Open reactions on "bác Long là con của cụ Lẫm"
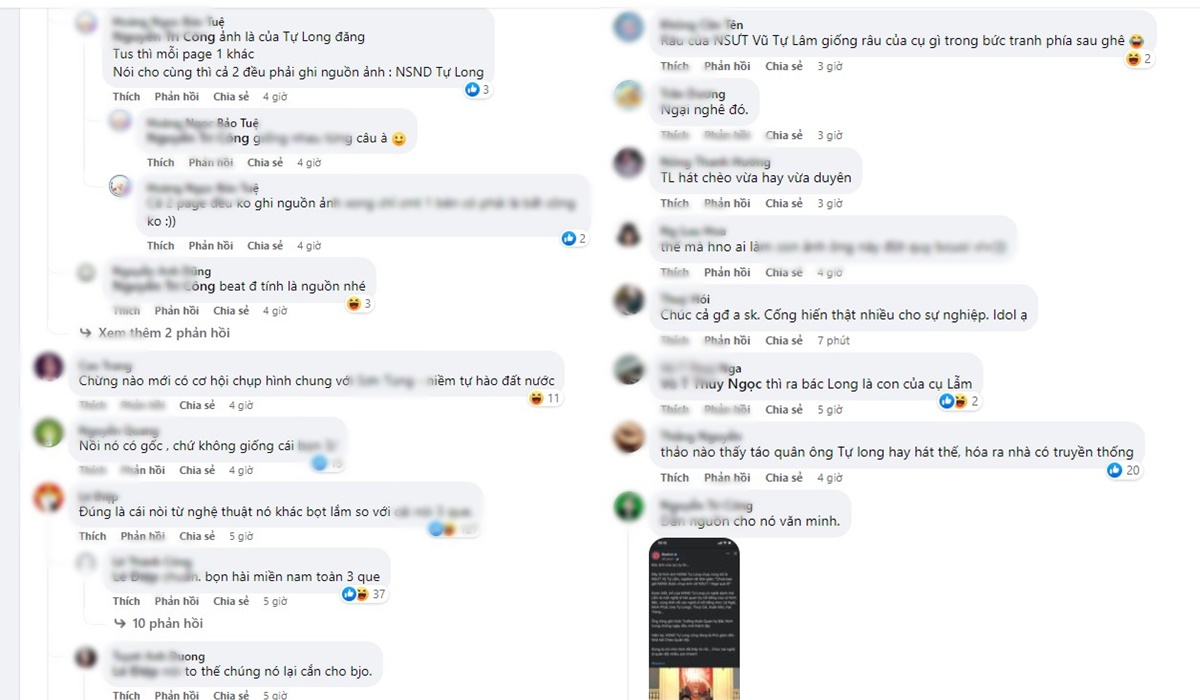 958,401
